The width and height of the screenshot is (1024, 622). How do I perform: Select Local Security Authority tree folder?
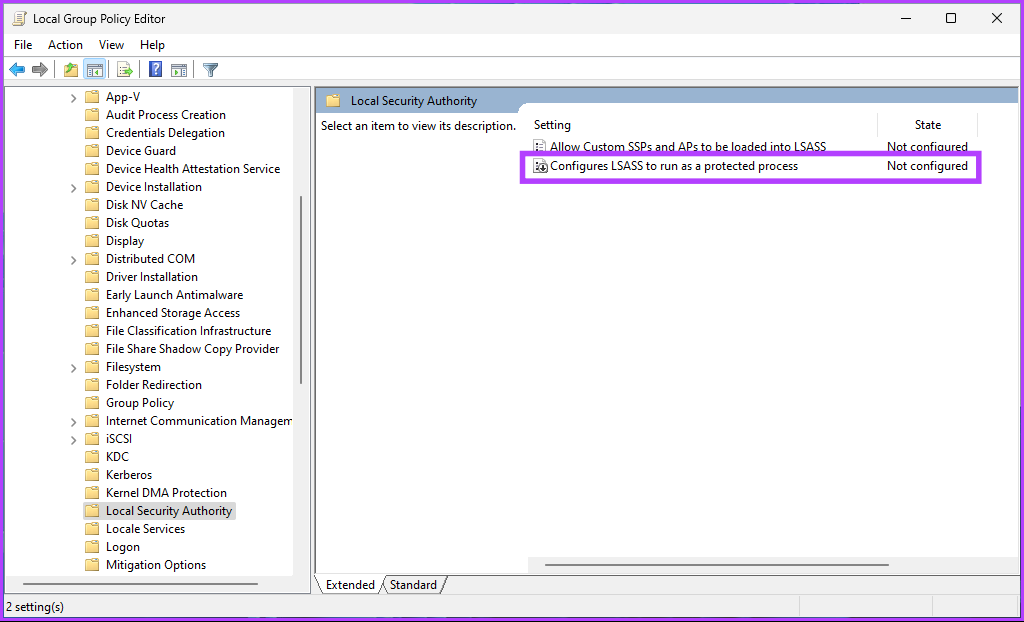point(168,511)
